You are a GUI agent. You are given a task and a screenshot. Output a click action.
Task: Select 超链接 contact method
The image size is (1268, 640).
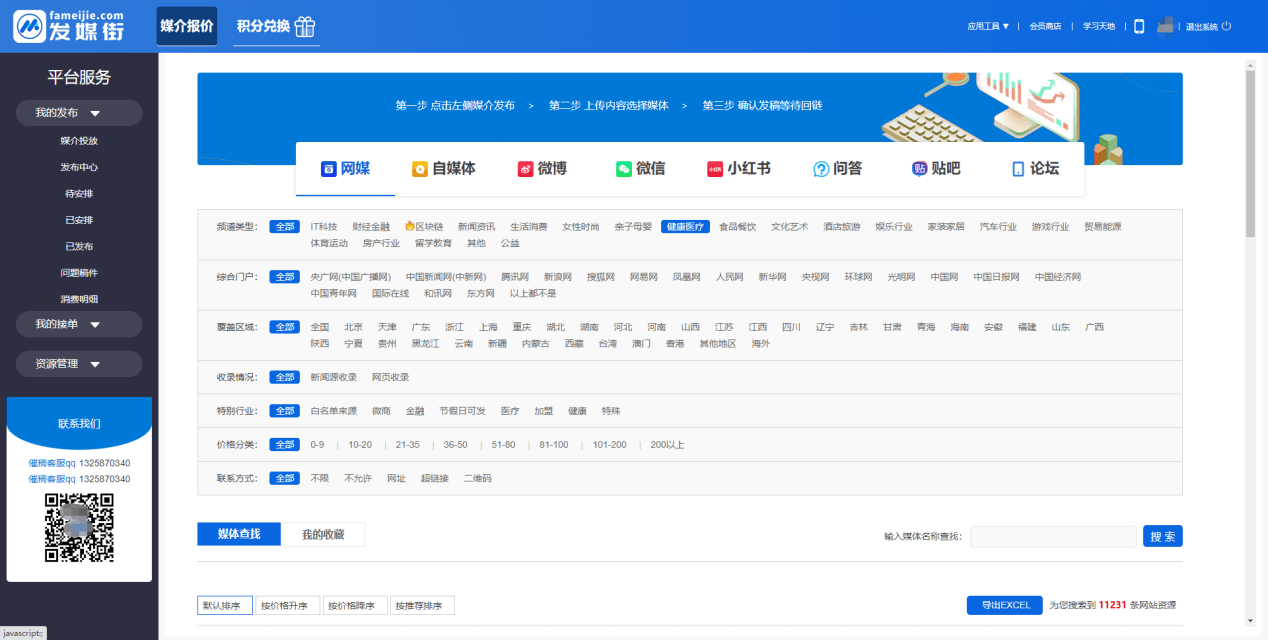point(435,478)
